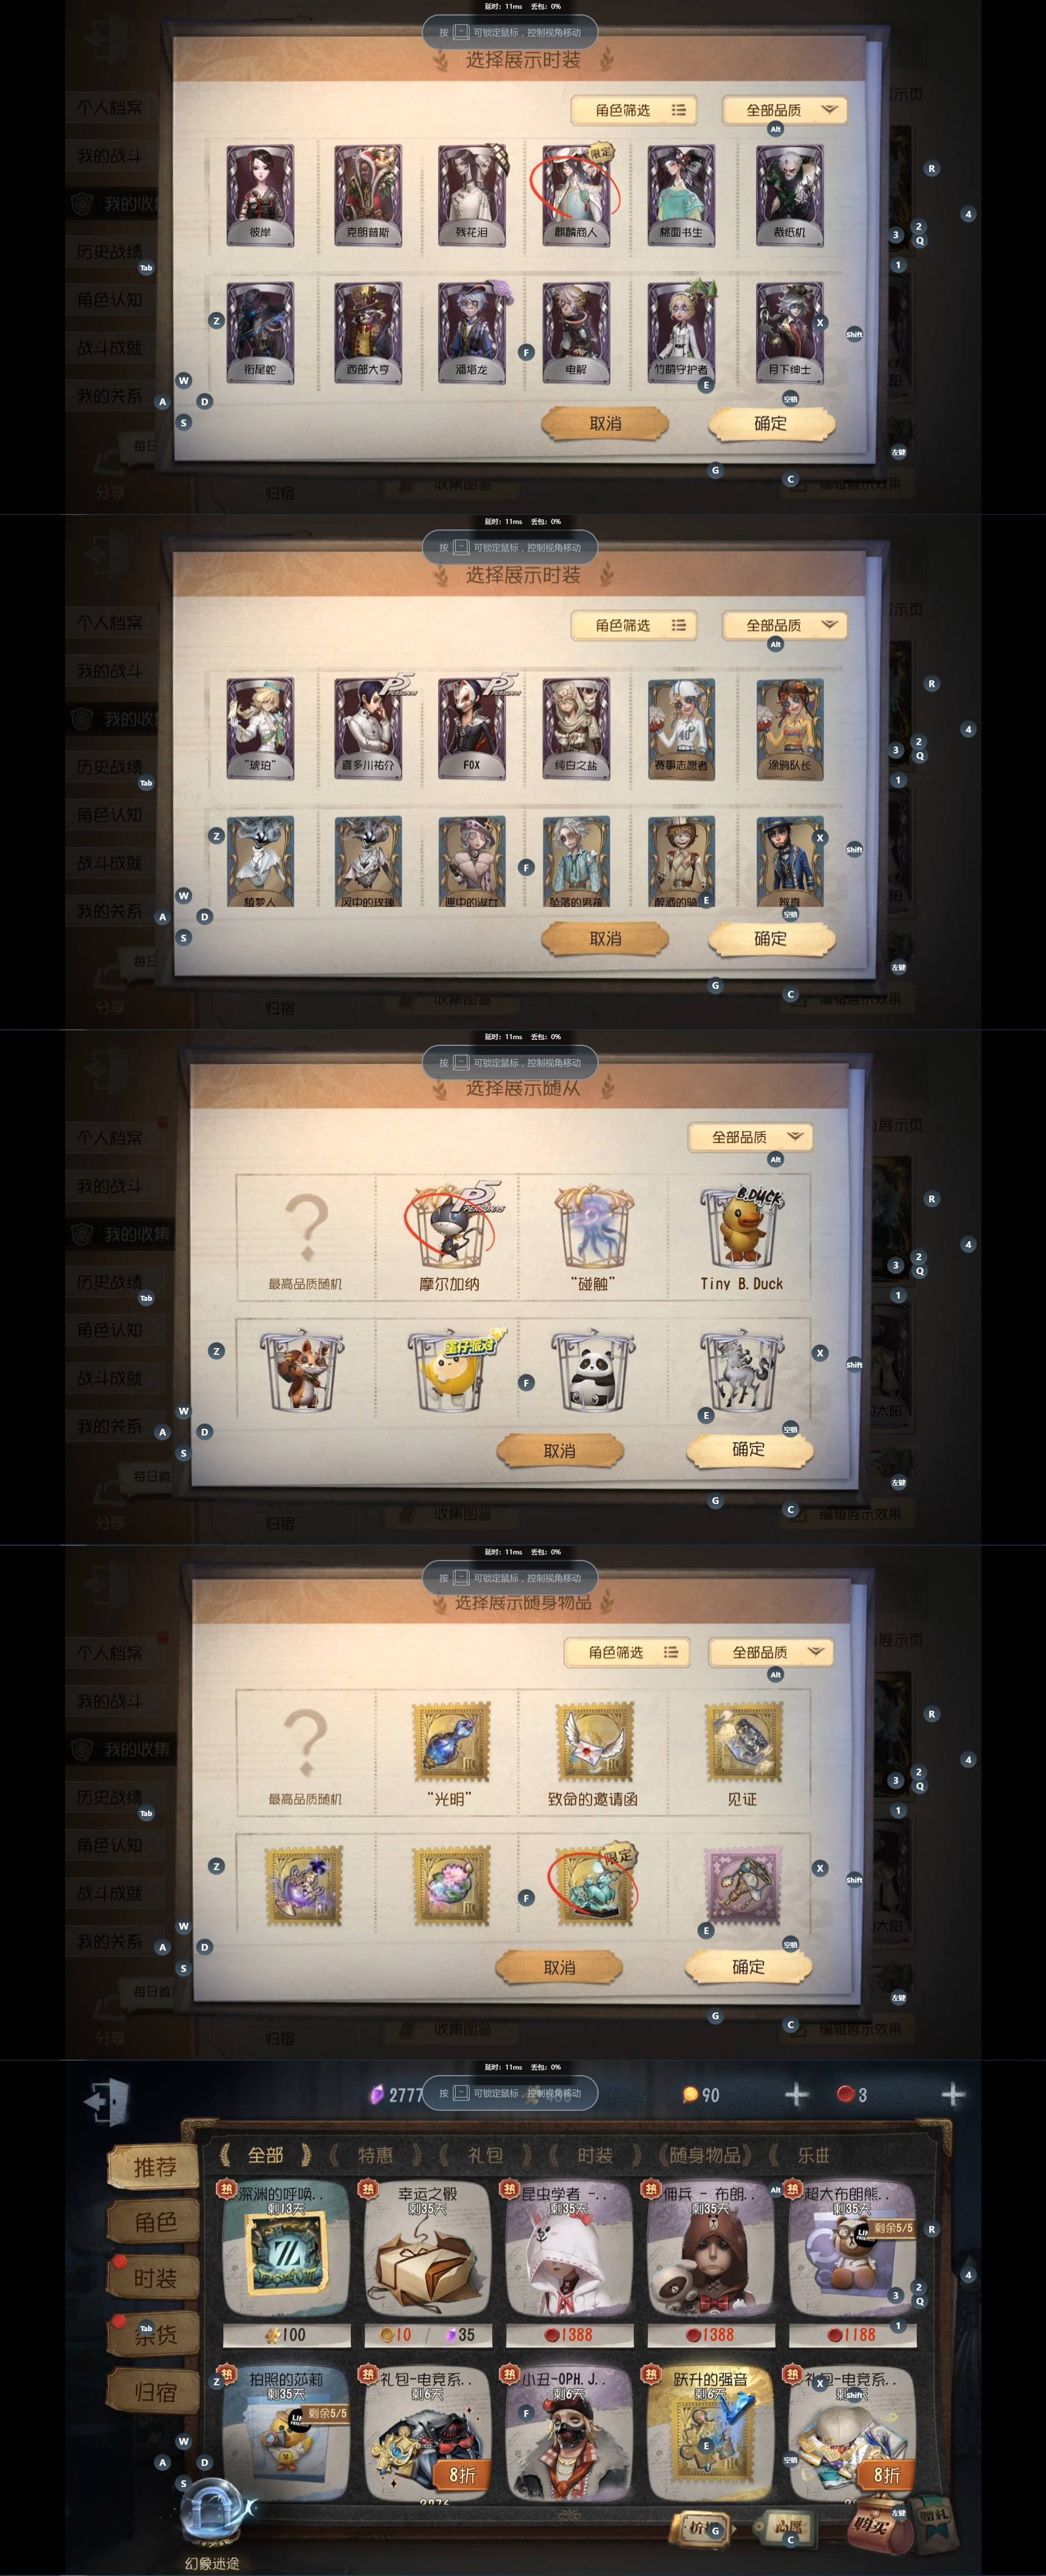Viewport: 1046px width, 2576px height.
Task: Open the 幻象迷途 crystal ball icon
Action: (x=212, y=2517)
